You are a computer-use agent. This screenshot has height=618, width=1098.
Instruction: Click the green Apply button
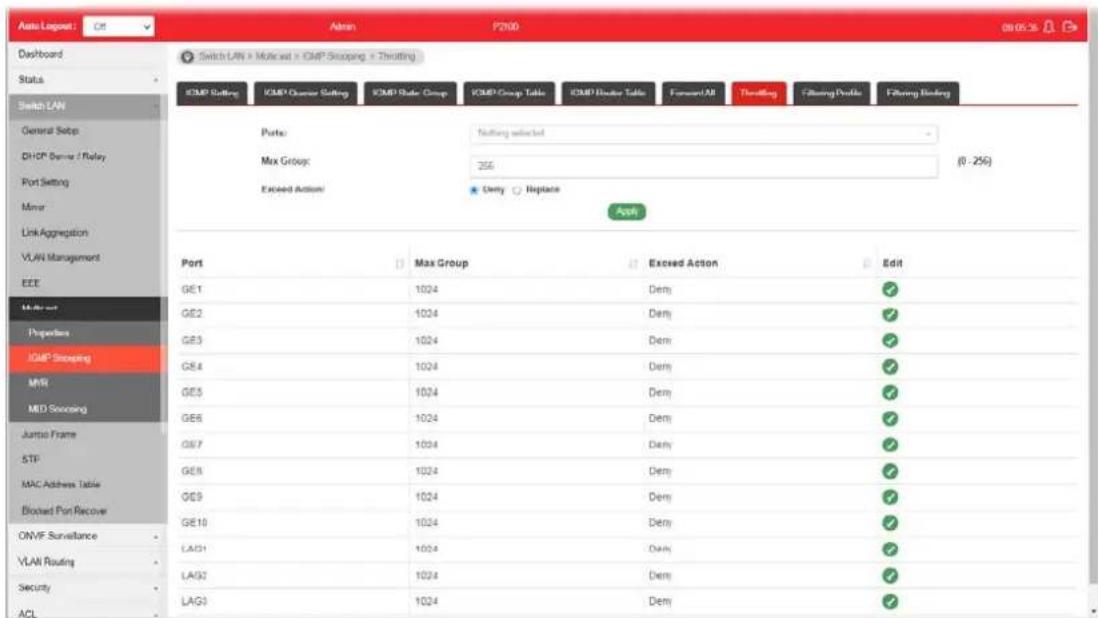tap(627, 211)
